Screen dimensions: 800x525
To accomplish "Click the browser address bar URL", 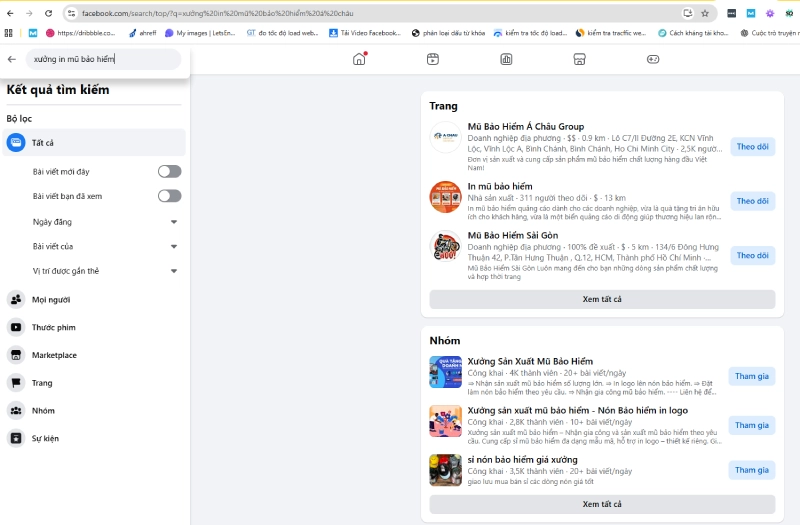I will 217,13.
